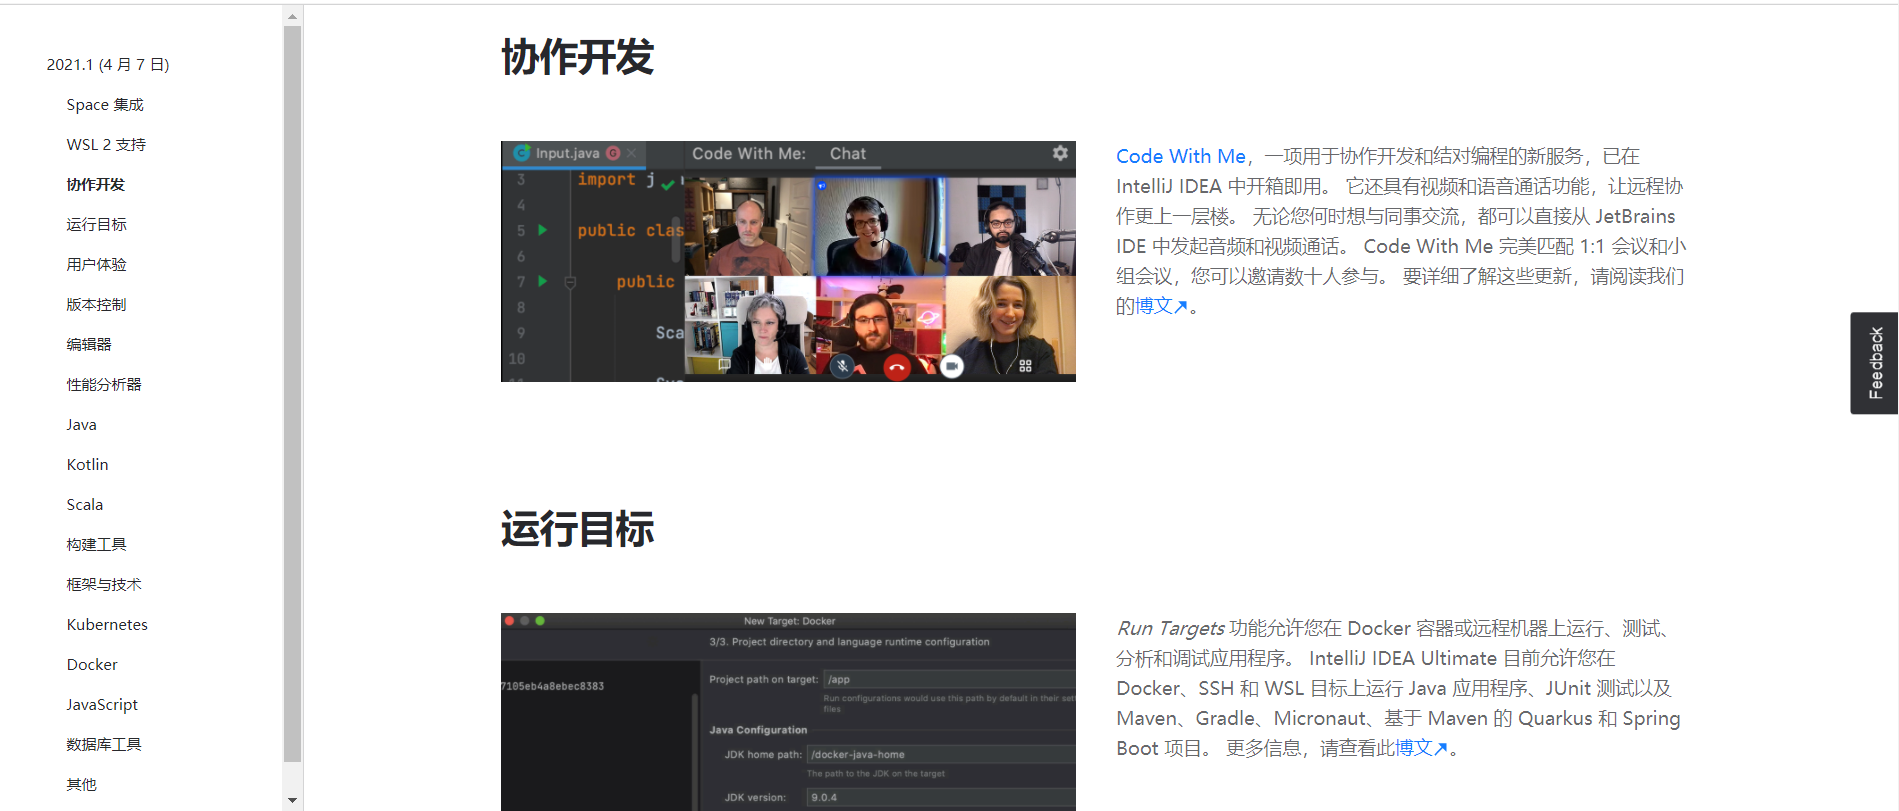The image size is (1899, 811).
Task: Open the 框架与技术 sidebar entry
Action: (104, 585)
